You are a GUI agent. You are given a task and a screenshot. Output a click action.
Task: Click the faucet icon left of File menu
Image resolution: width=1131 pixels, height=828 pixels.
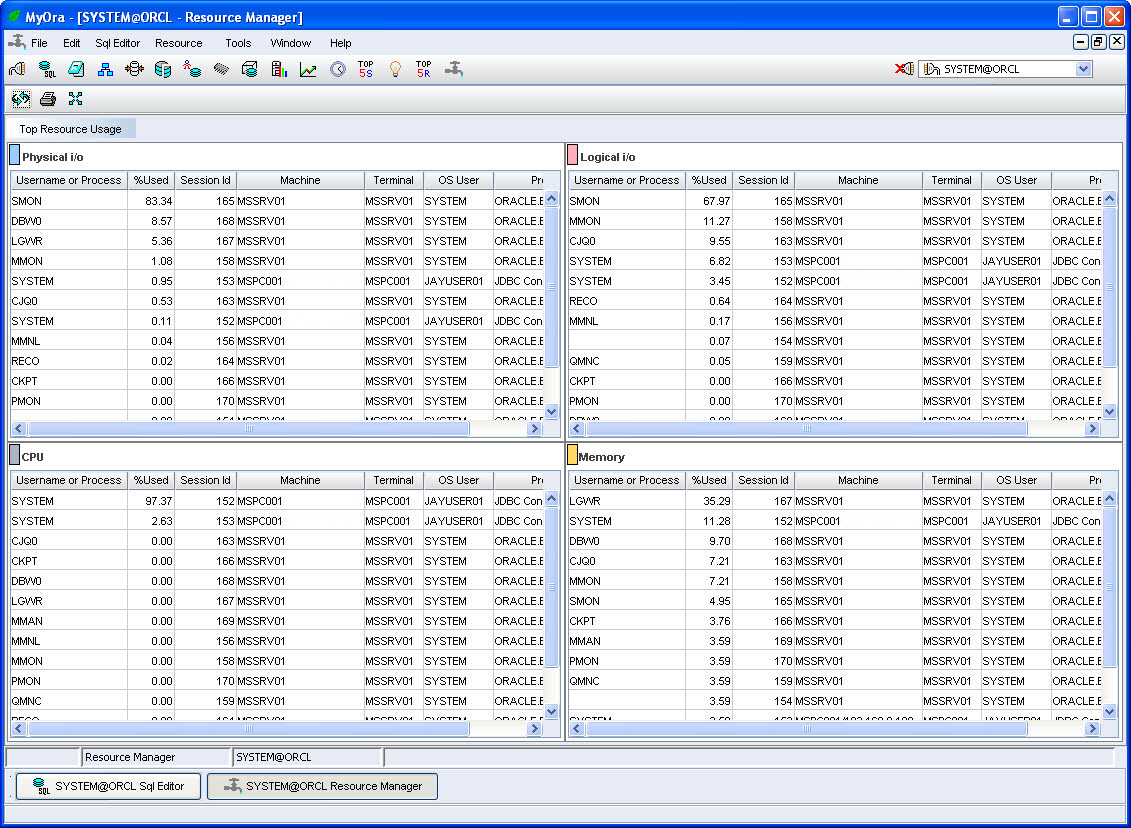coord(17,43)
